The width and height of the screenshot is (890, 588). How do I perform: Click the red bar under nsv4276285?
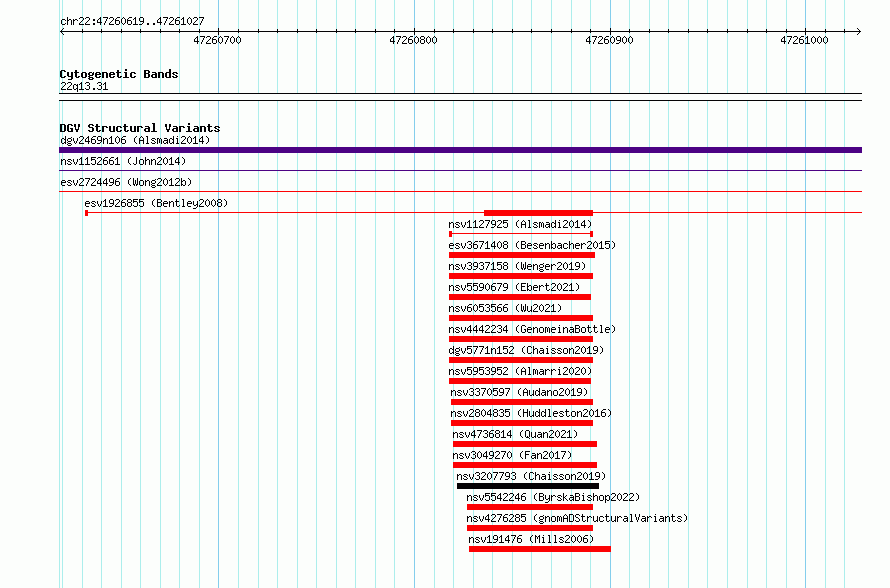(530, 528)
